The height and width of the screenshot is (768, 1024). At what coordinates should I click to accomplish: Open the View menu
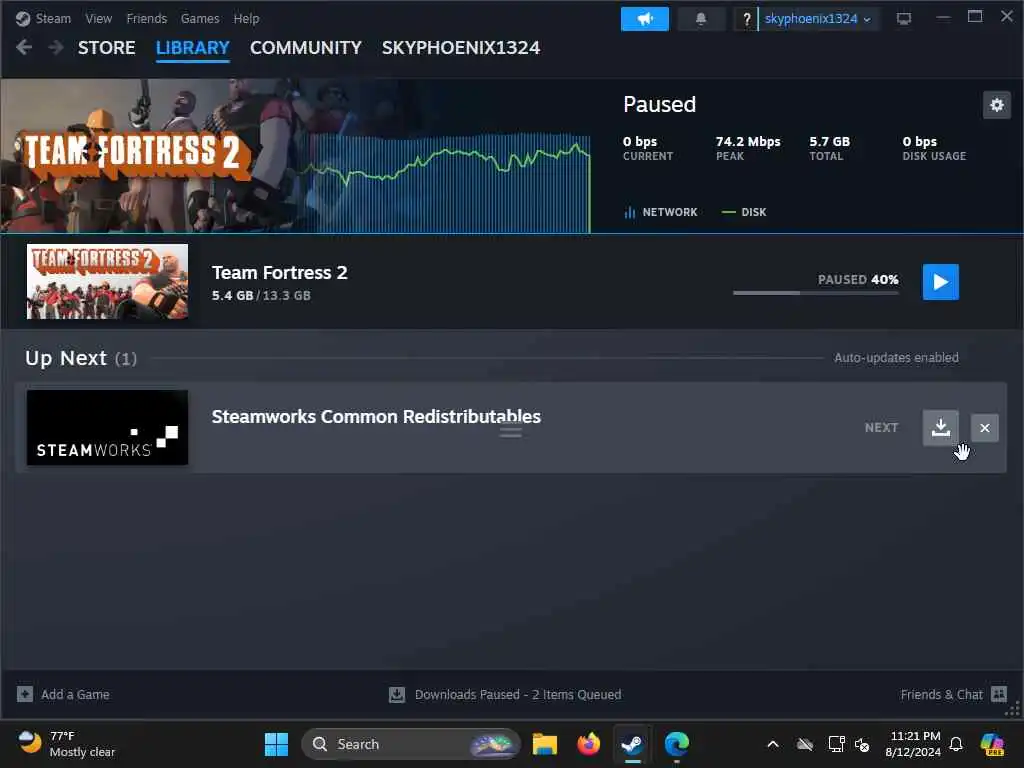[x=99, y=19]
